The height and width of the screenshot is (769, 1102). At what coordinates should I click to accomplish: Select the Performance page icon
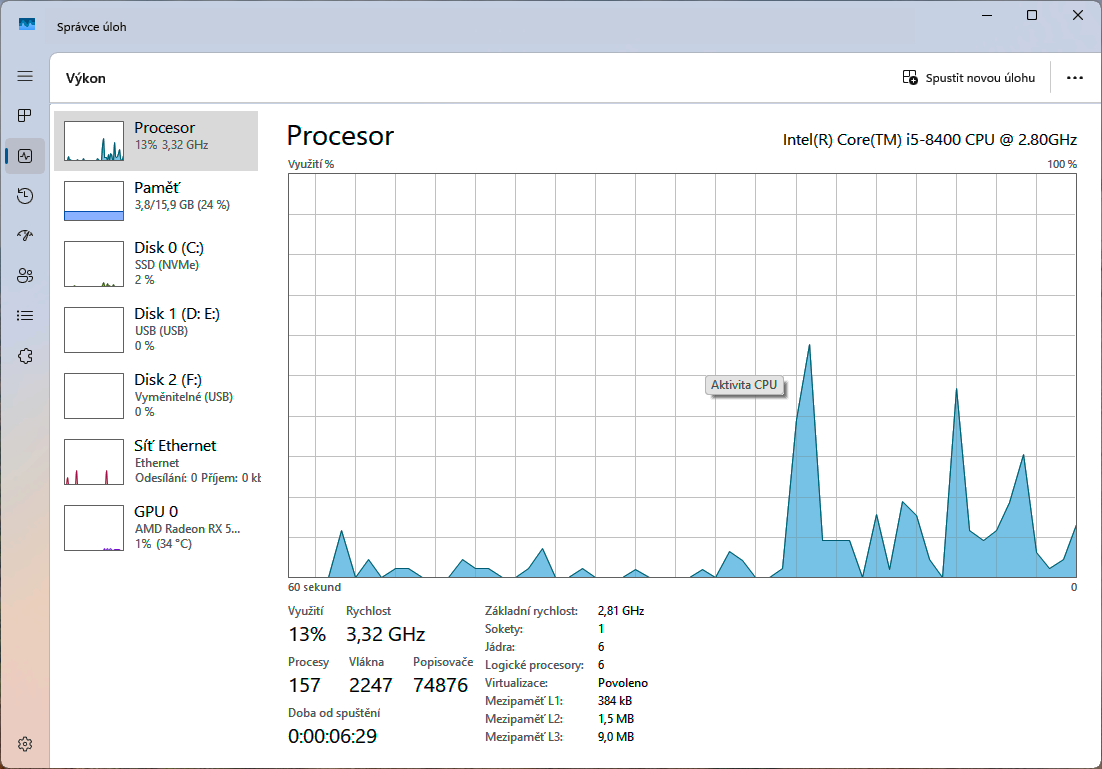click(x=25, y=156)
